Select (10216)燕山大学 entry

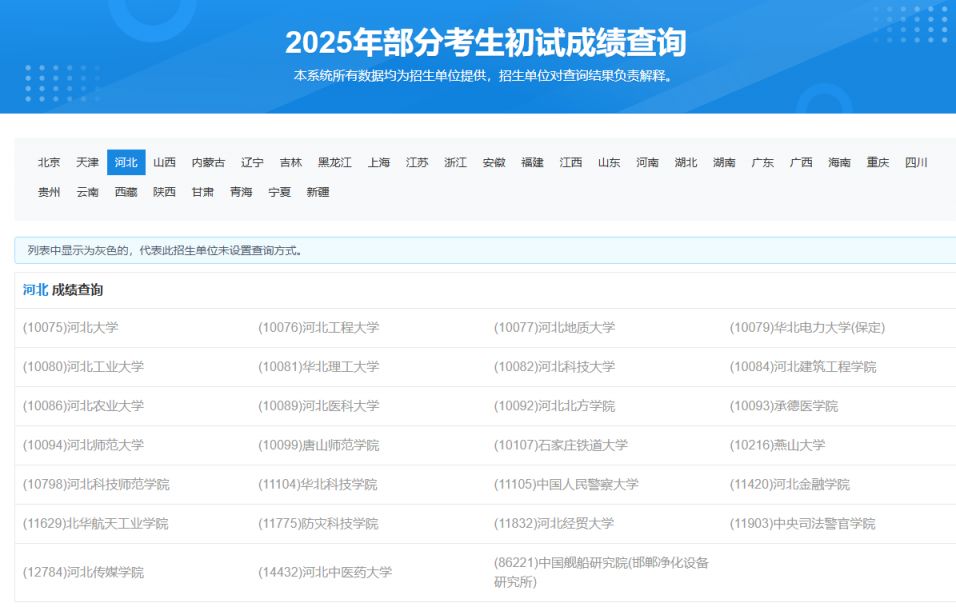tap(777, 445)
